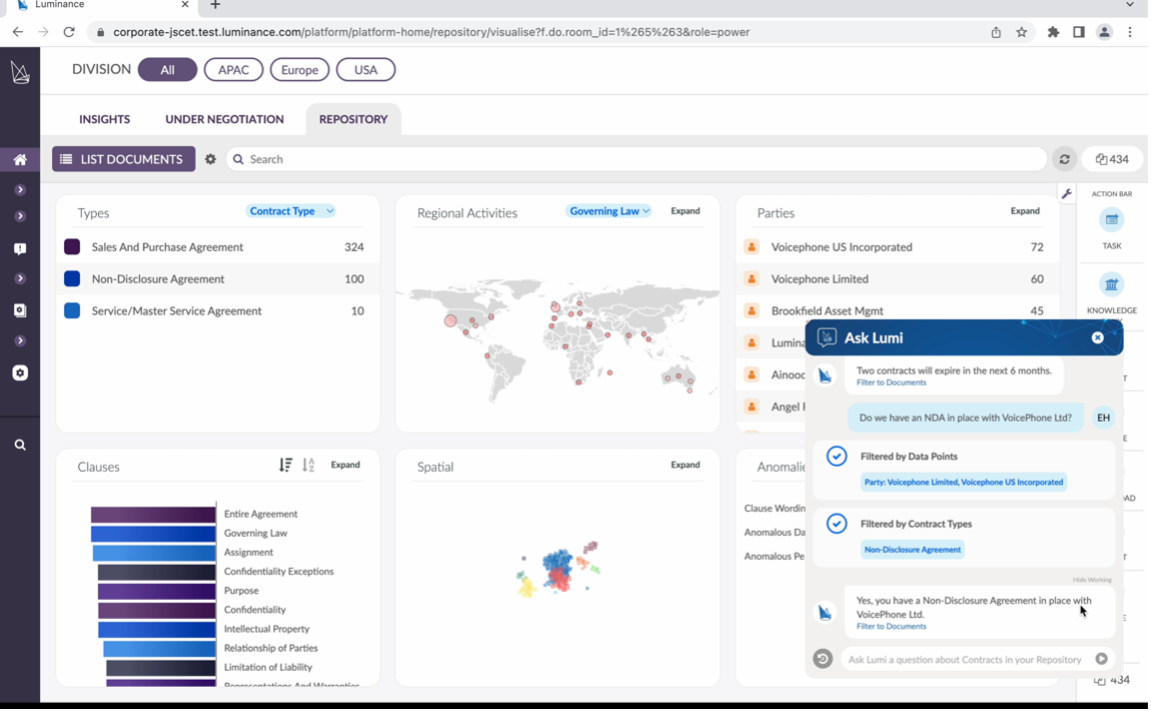This screenshot has width=1151, height=711.
Task: Expand sidebar chevron above document file icon
Action: point(20,279)
